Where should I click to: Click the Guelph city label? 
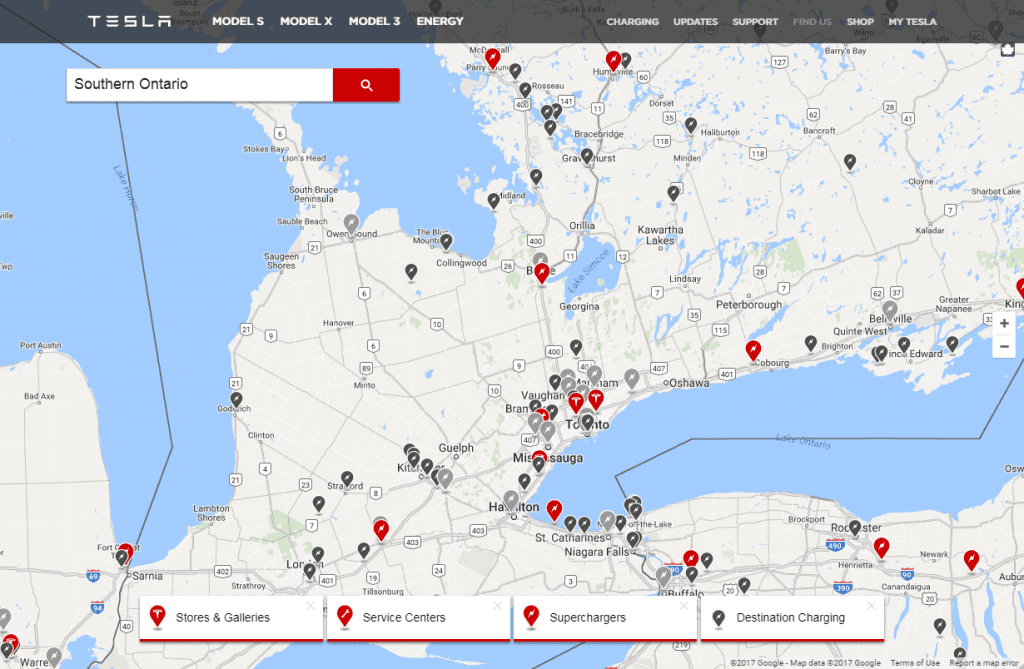[456, 448]
